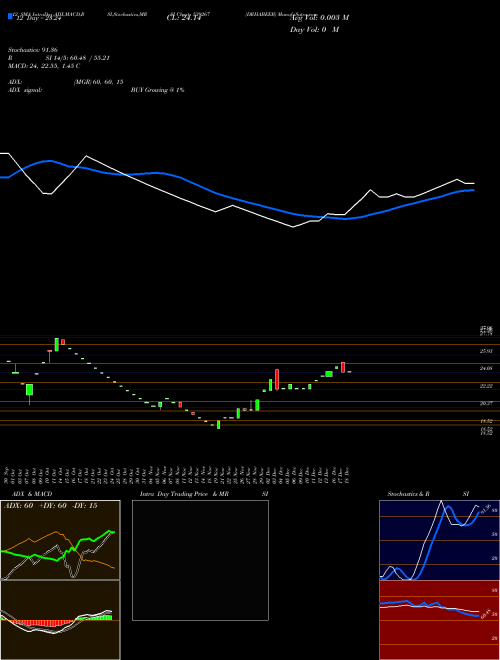Select the 'Stochastics: 91.36' reading

click(33, 50)
